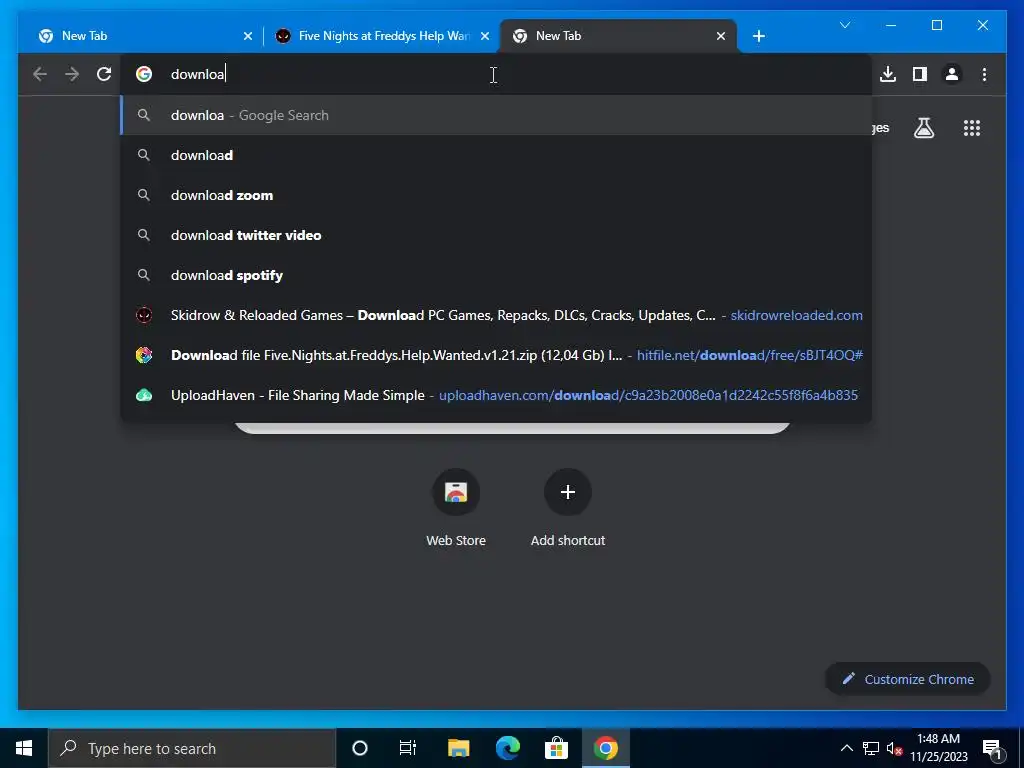Choose the 'download zoom' suggestion
This screenshot has height=768, width=1024.
pyautogui.click(x=496, y=195)
